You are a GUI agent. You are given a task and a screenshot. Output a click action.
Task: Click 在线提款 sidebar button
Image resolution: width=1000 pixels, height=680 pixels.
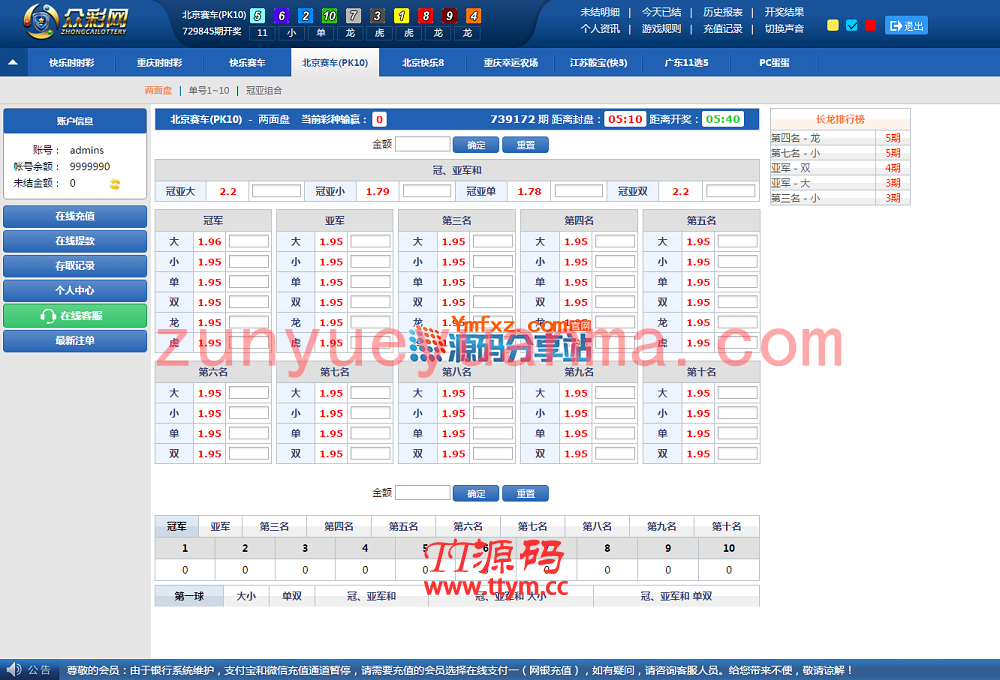[x=75, y=241]
